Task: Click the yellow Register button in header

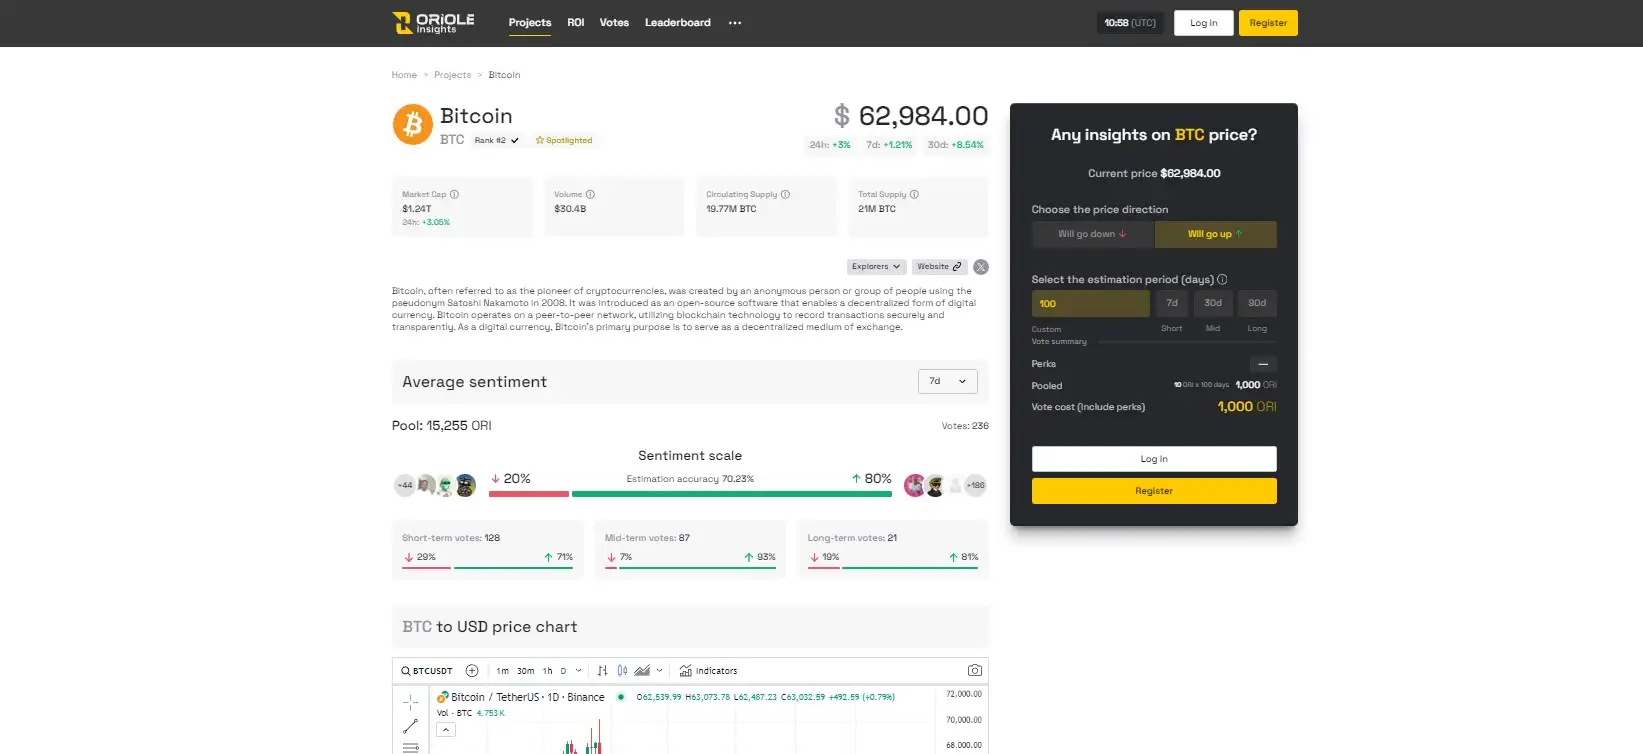Action: [x=1267, y=23]
